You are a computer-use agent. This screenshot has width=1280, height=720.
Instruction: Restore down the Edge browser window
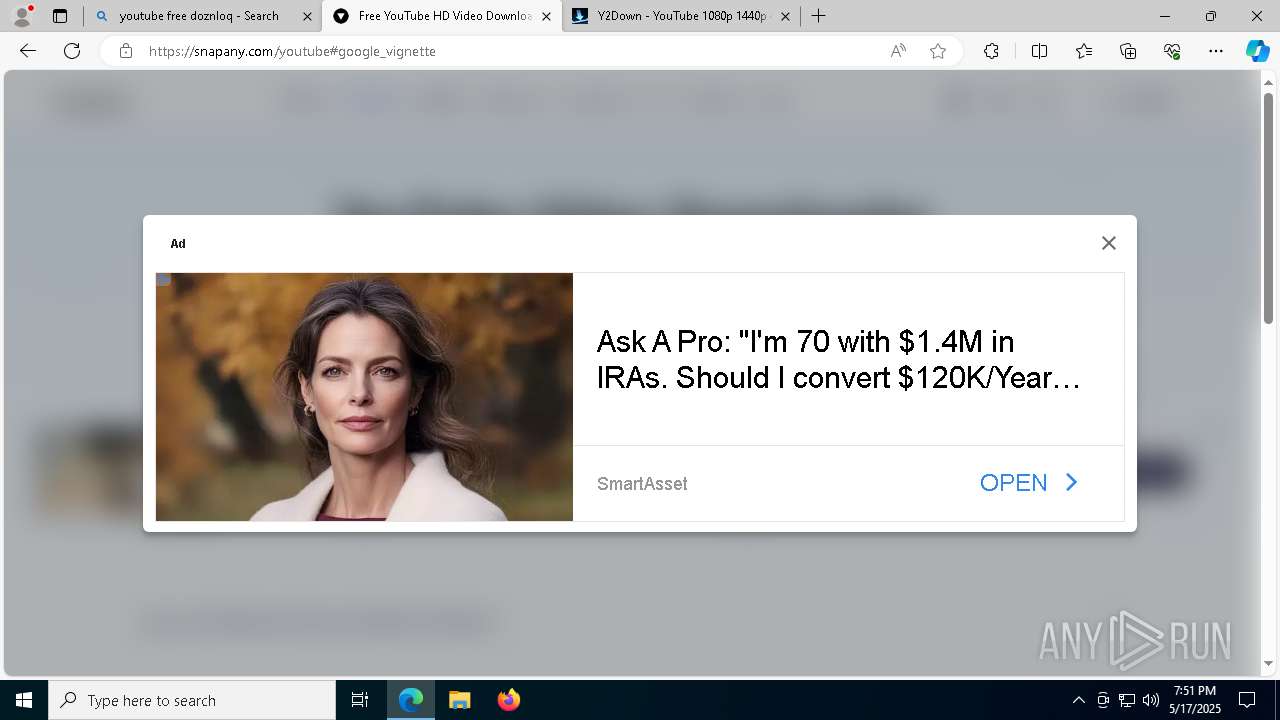point(1211,16)
